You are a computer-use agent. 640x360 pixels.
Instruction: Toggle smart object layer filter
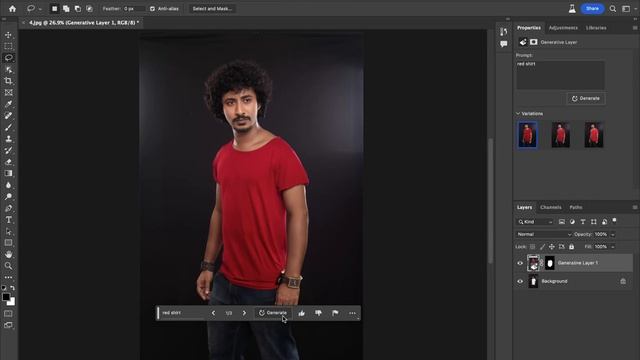[604, 222]
